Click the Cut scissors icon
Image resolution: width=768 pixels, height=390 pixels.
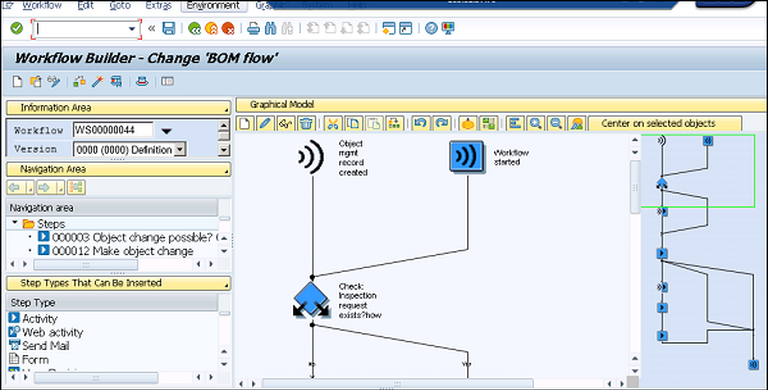click(x=333, y=123)
